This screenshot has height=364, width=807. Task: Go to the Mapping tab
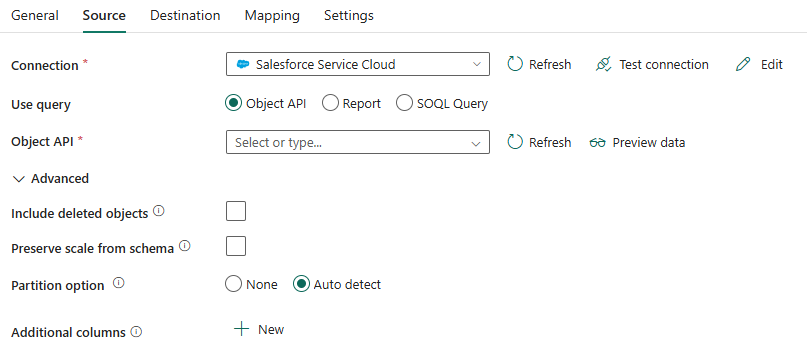pyautogui.click(x=272, y=15)
